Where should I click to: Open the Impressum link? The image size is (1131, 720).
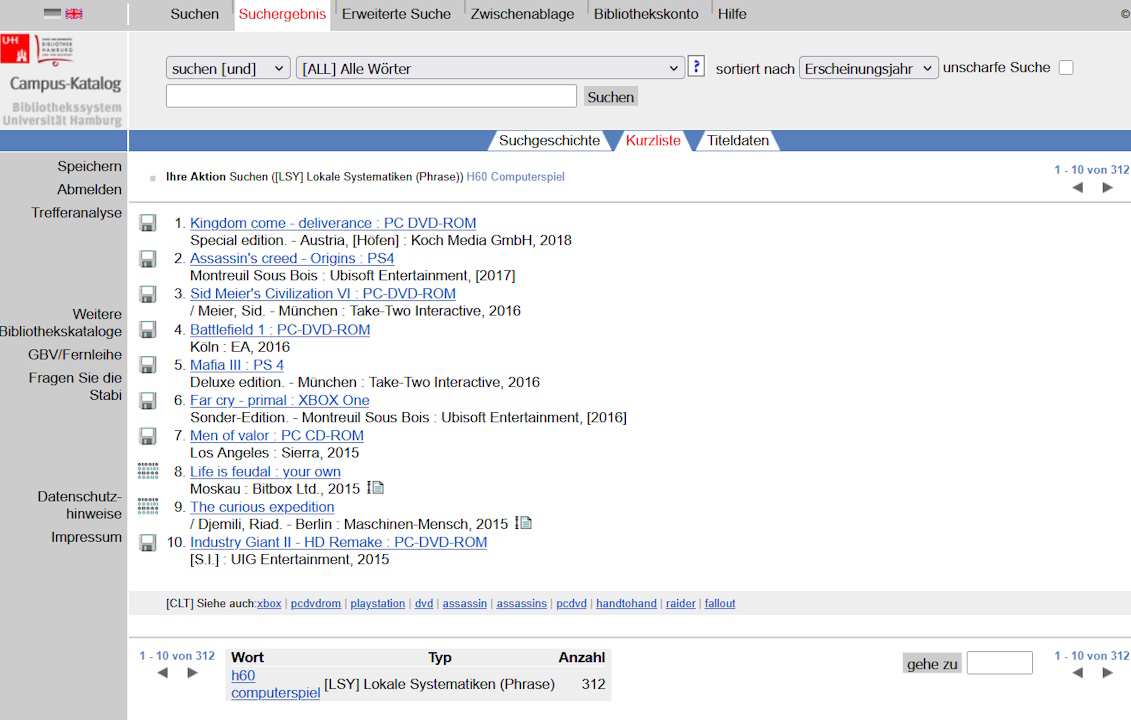tap(86, 537)
